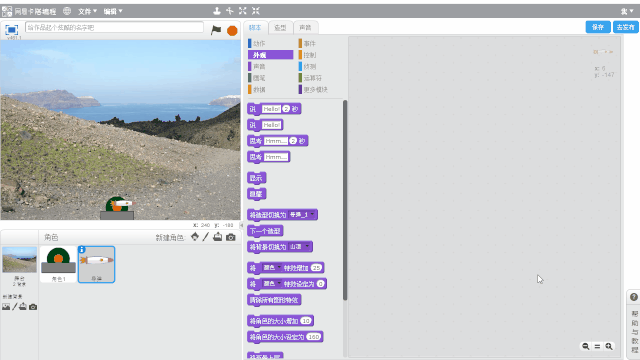Choose new sprite from library icon
This screenshot has height=360, width=640.
(x=195, y=237)
